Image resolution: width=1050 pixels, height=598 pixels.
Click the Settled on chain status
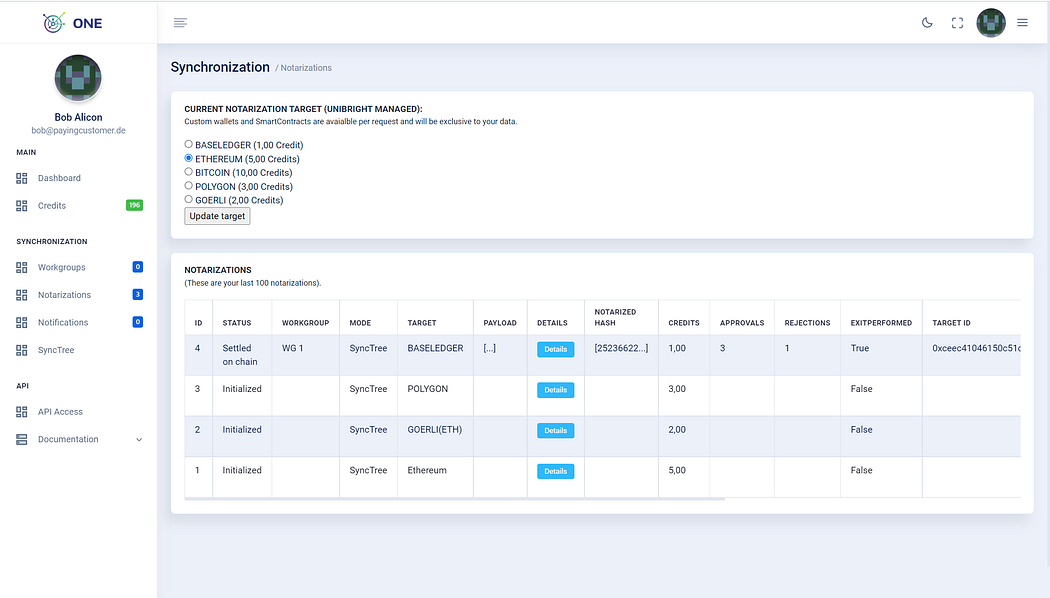click(240, 355)
